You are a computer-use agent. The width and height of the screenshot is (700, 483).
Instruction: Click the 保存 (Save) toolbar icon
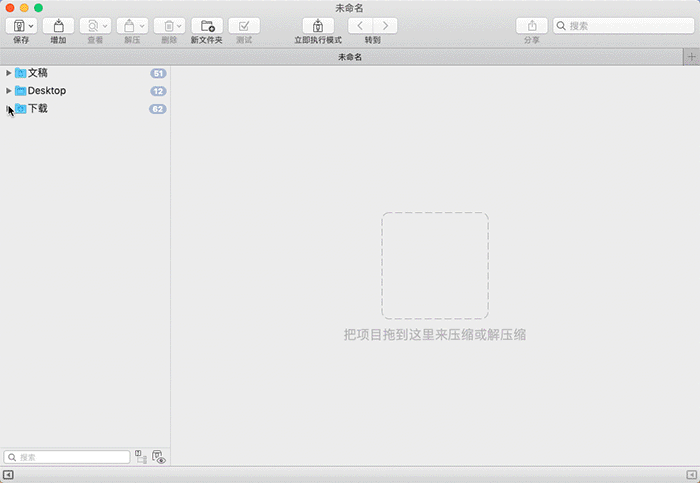[19, 26]
